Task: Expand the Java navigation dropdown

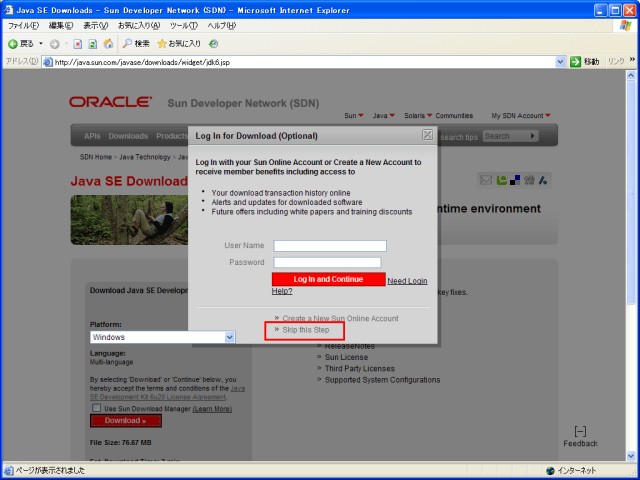Action: 392,116
